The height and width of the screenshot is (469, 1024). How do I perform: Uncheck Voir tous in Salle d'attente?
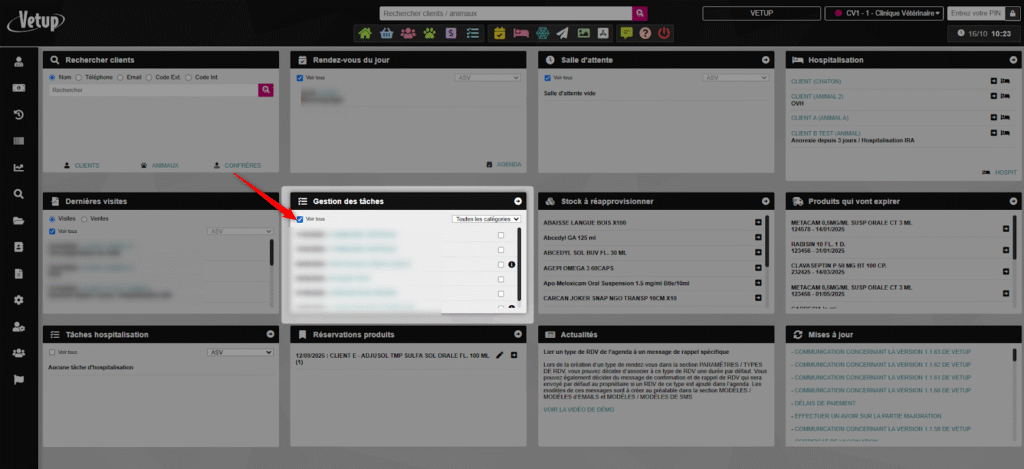pos(547,77)
